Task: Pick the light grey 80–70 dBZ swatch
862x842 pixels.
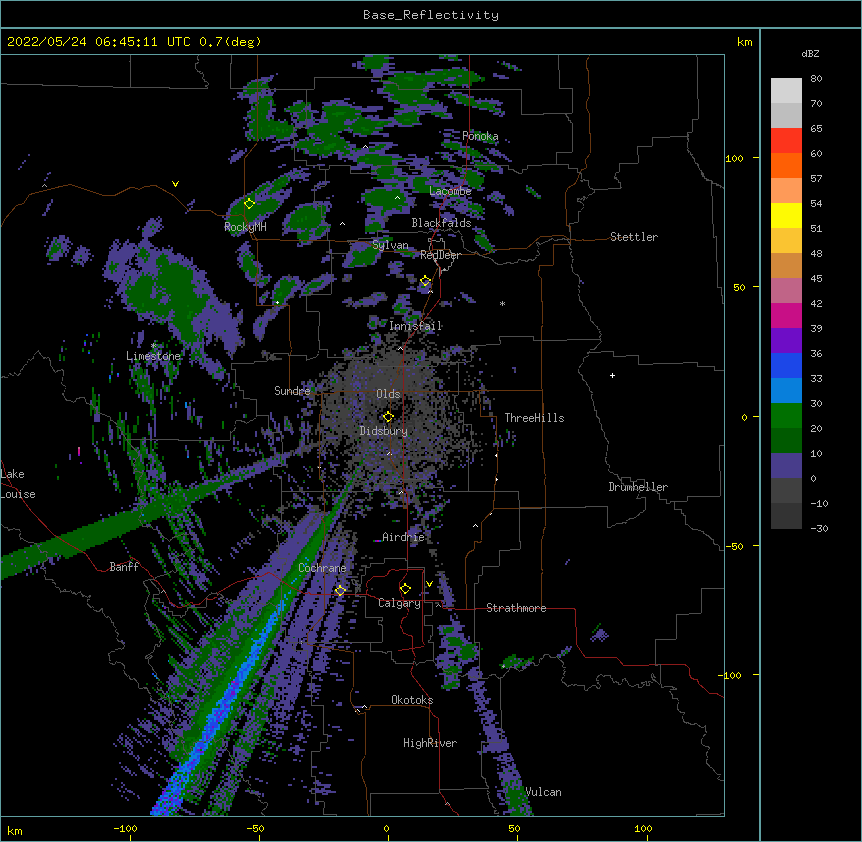Action: pos(786,91)
